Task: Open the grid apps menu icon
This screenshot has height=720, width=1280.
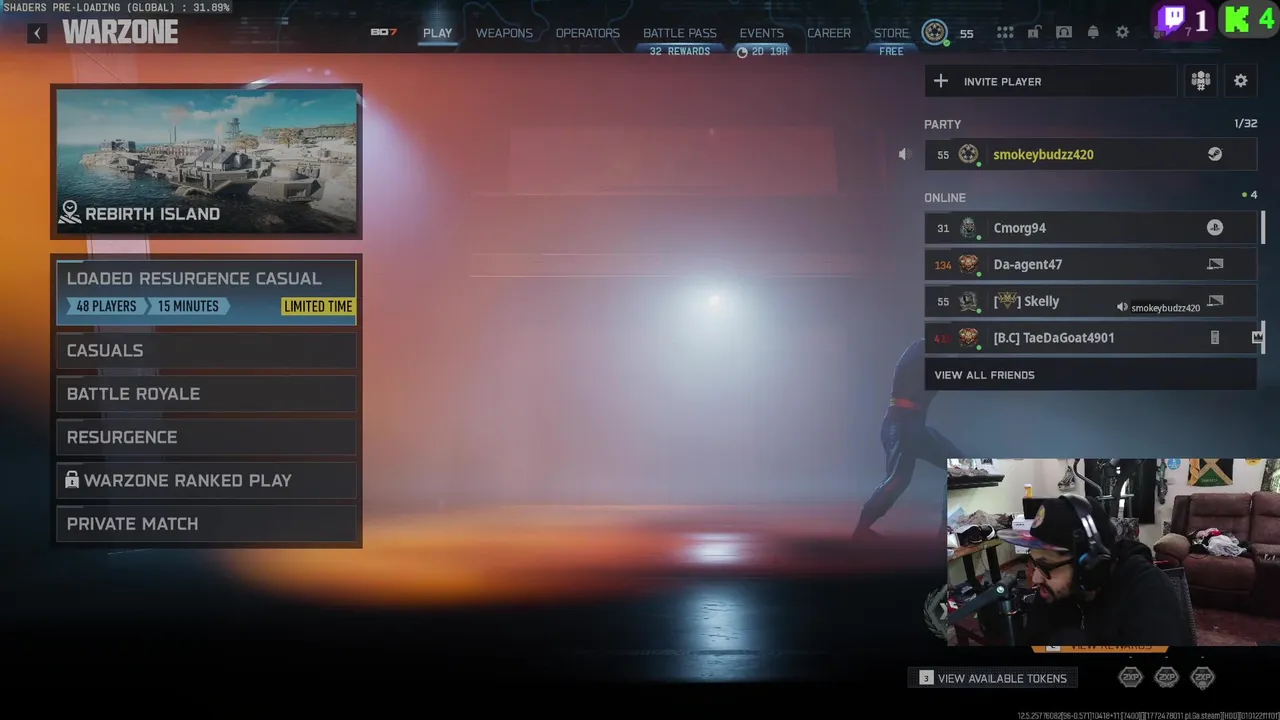Action: pyautogui.click(x=1005, y=33)
